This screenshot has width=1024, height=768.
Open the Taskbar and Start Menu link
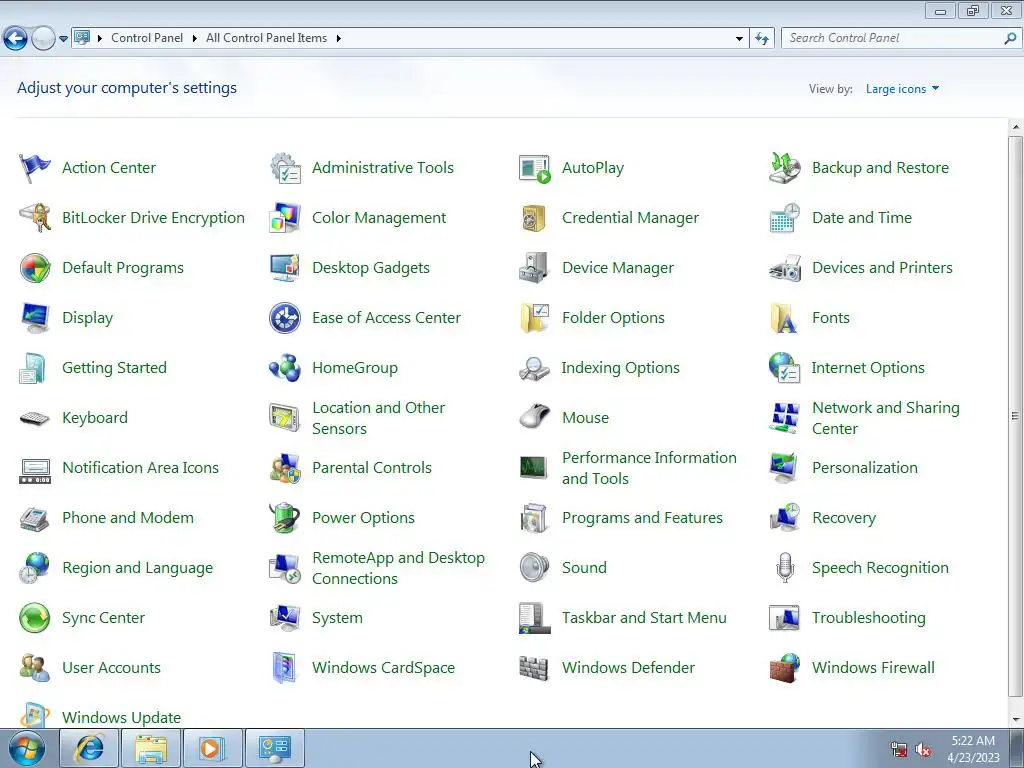pos(644,618)
